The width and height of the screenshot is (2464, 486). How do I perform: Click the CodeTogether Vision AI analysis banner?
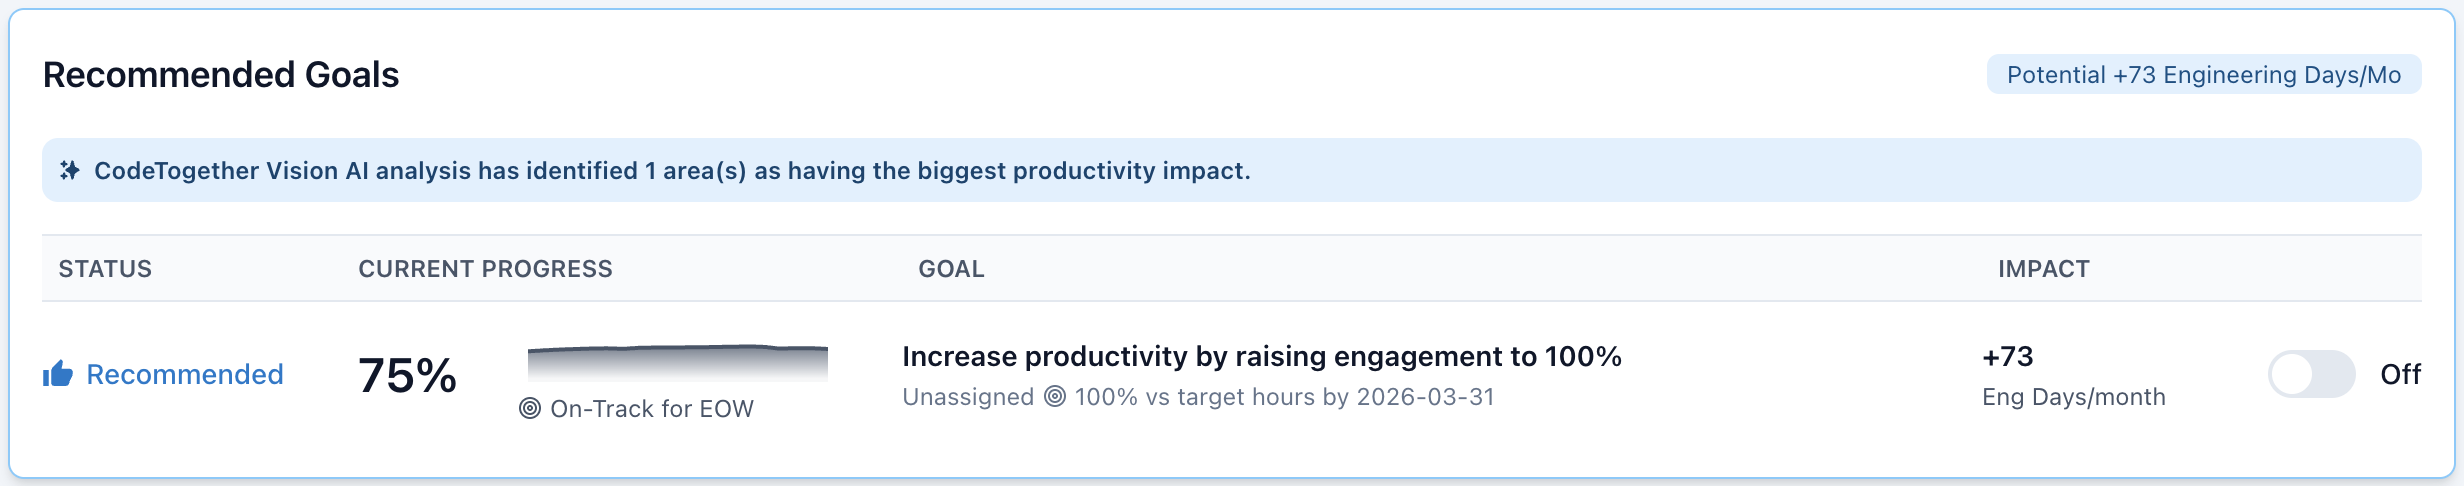[x=1232, y=170]
